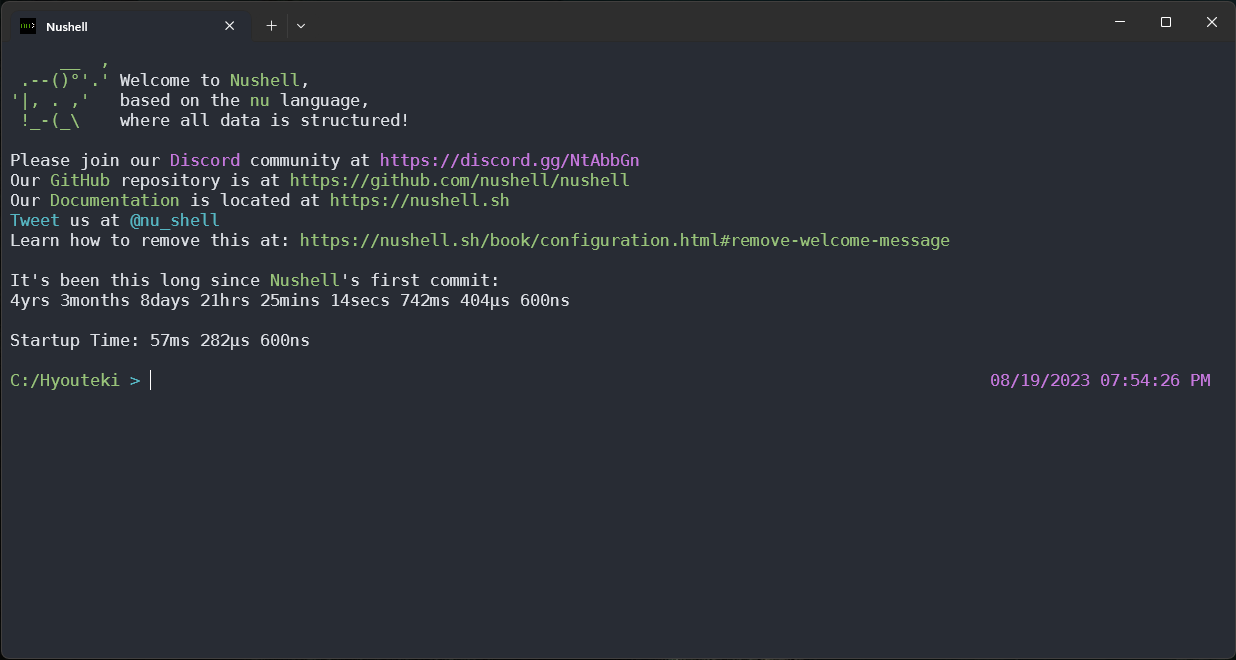Click the date and time display
1236x660 pixels.
(1100, 380)
